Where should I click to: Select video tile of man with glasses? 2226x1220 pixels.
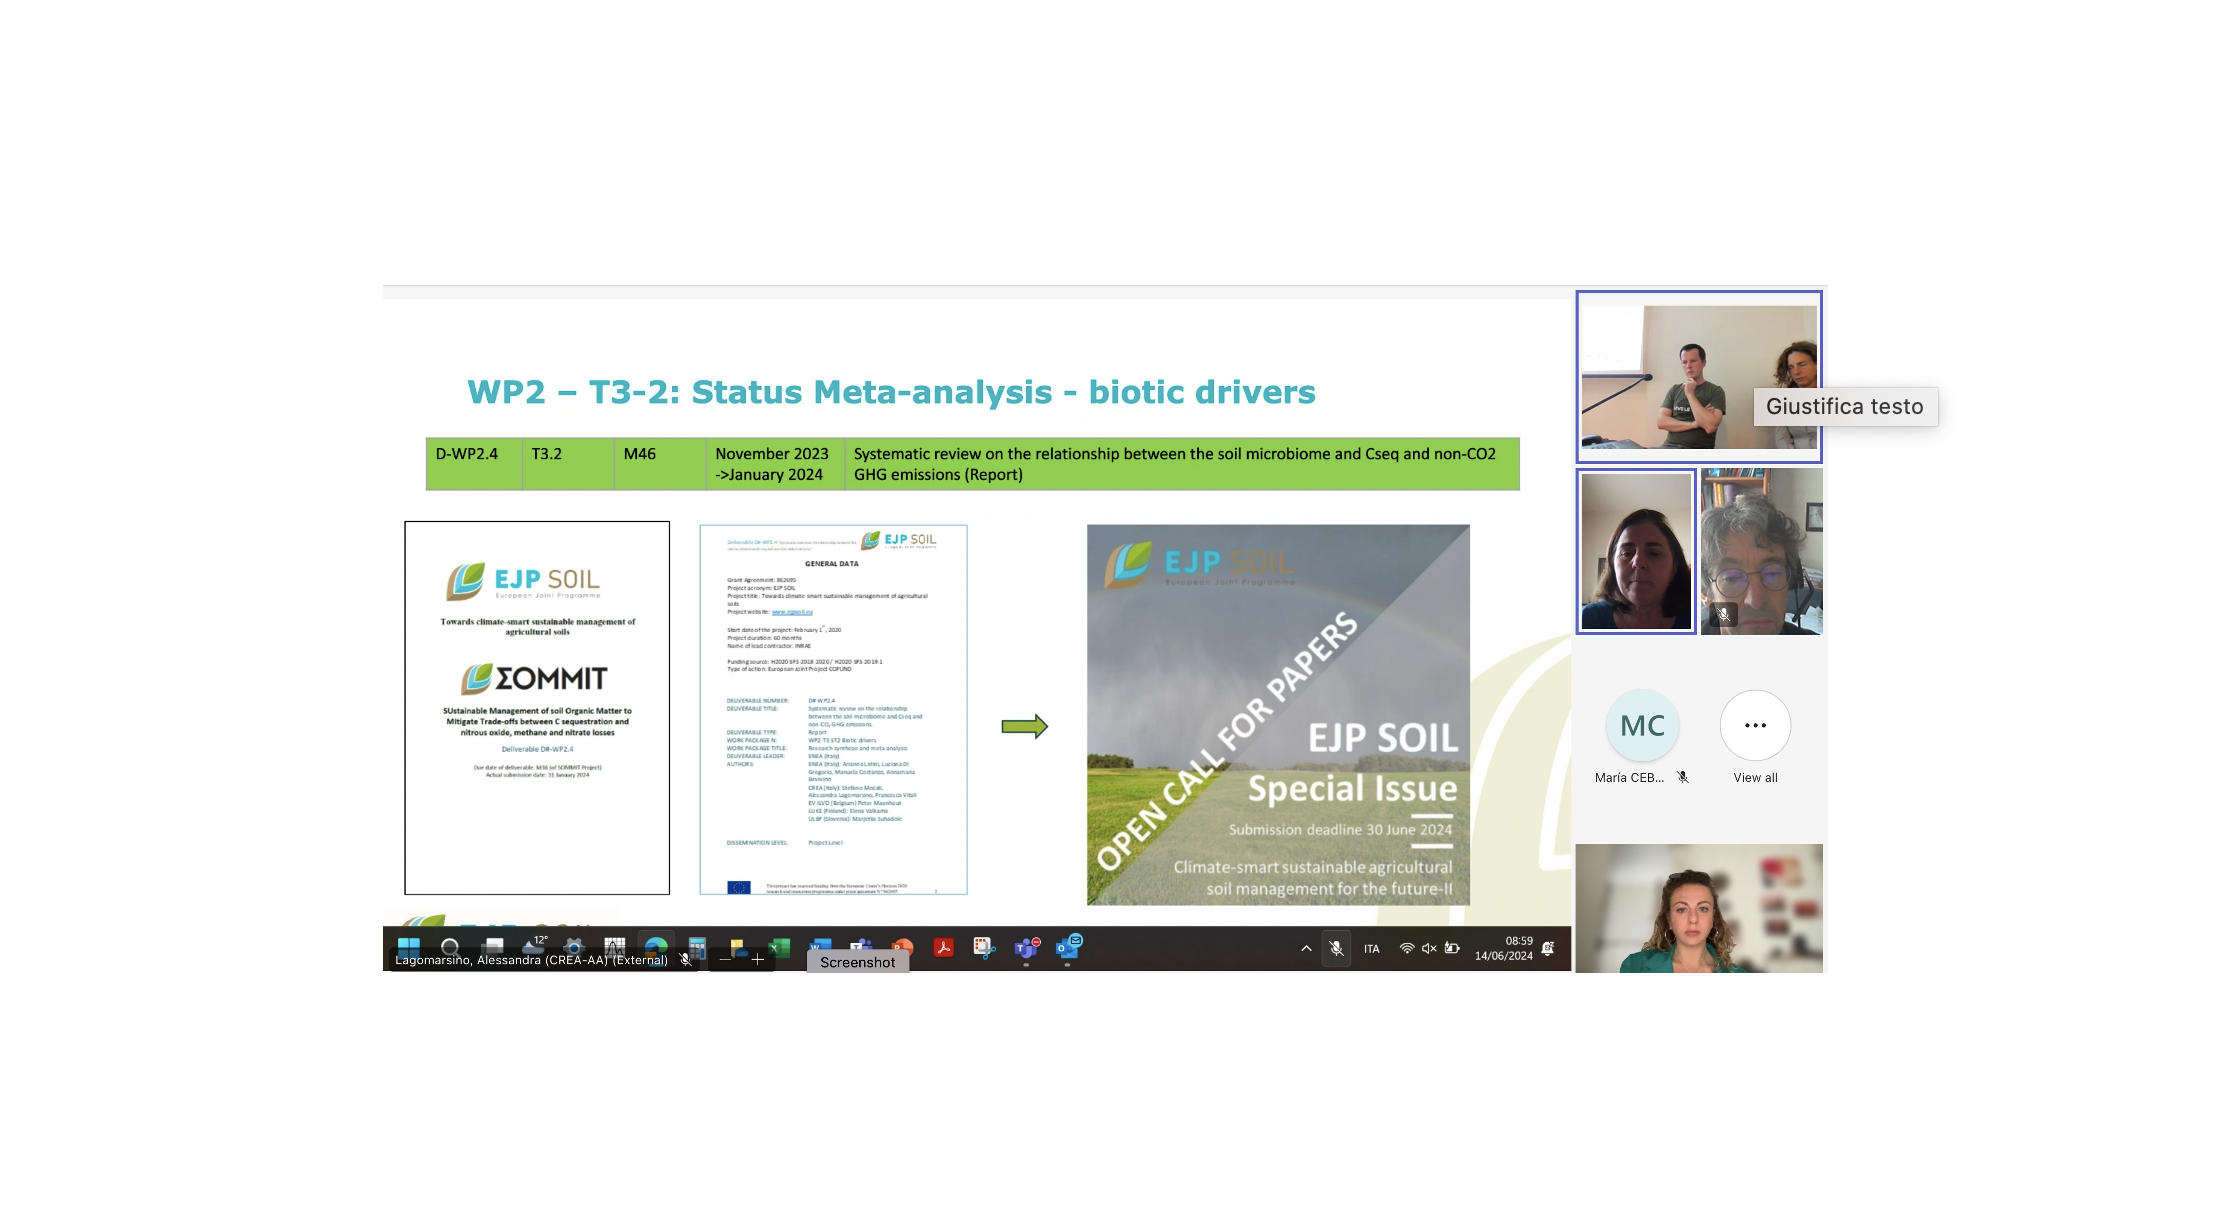(x=1761, y=551)
